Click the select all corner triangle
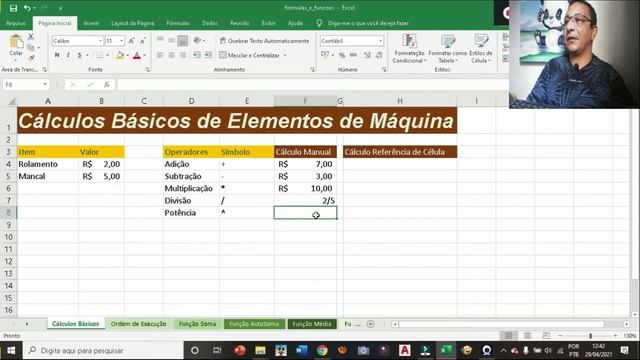 click(x=12, y=101)
